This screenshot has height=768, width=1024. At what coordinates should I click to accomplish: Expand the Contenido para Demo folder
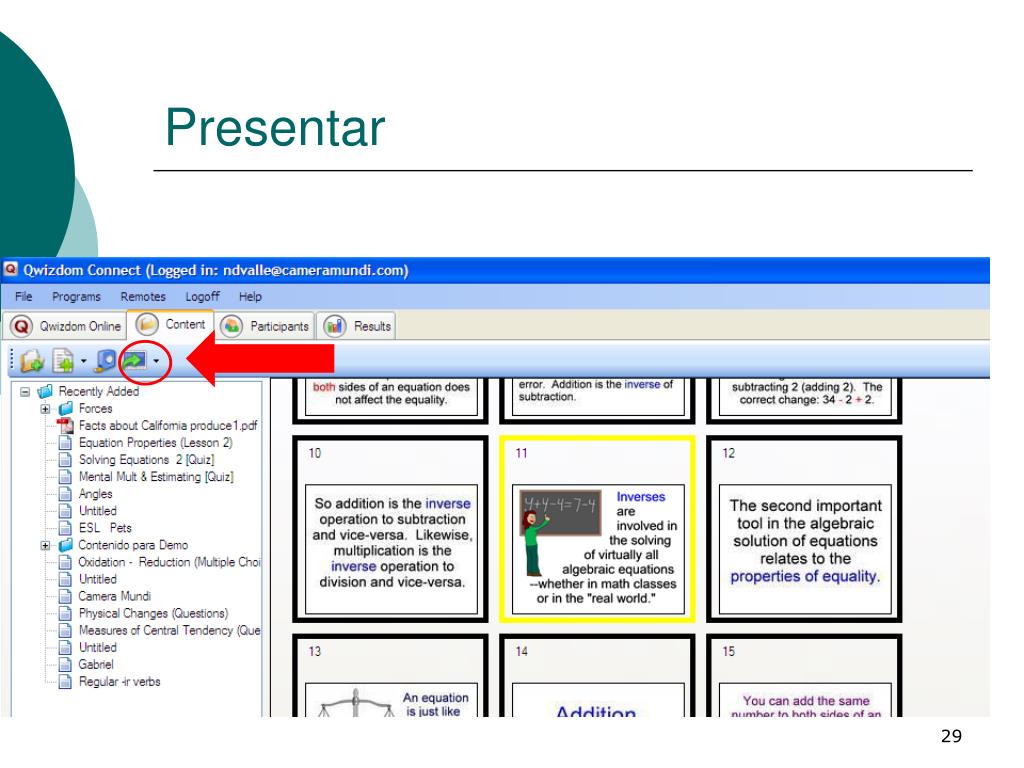45,545
